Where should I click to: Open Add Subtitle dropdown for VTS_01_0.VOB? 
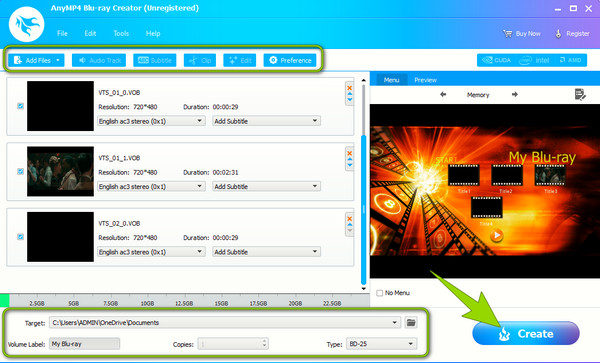tap(266, 121)
